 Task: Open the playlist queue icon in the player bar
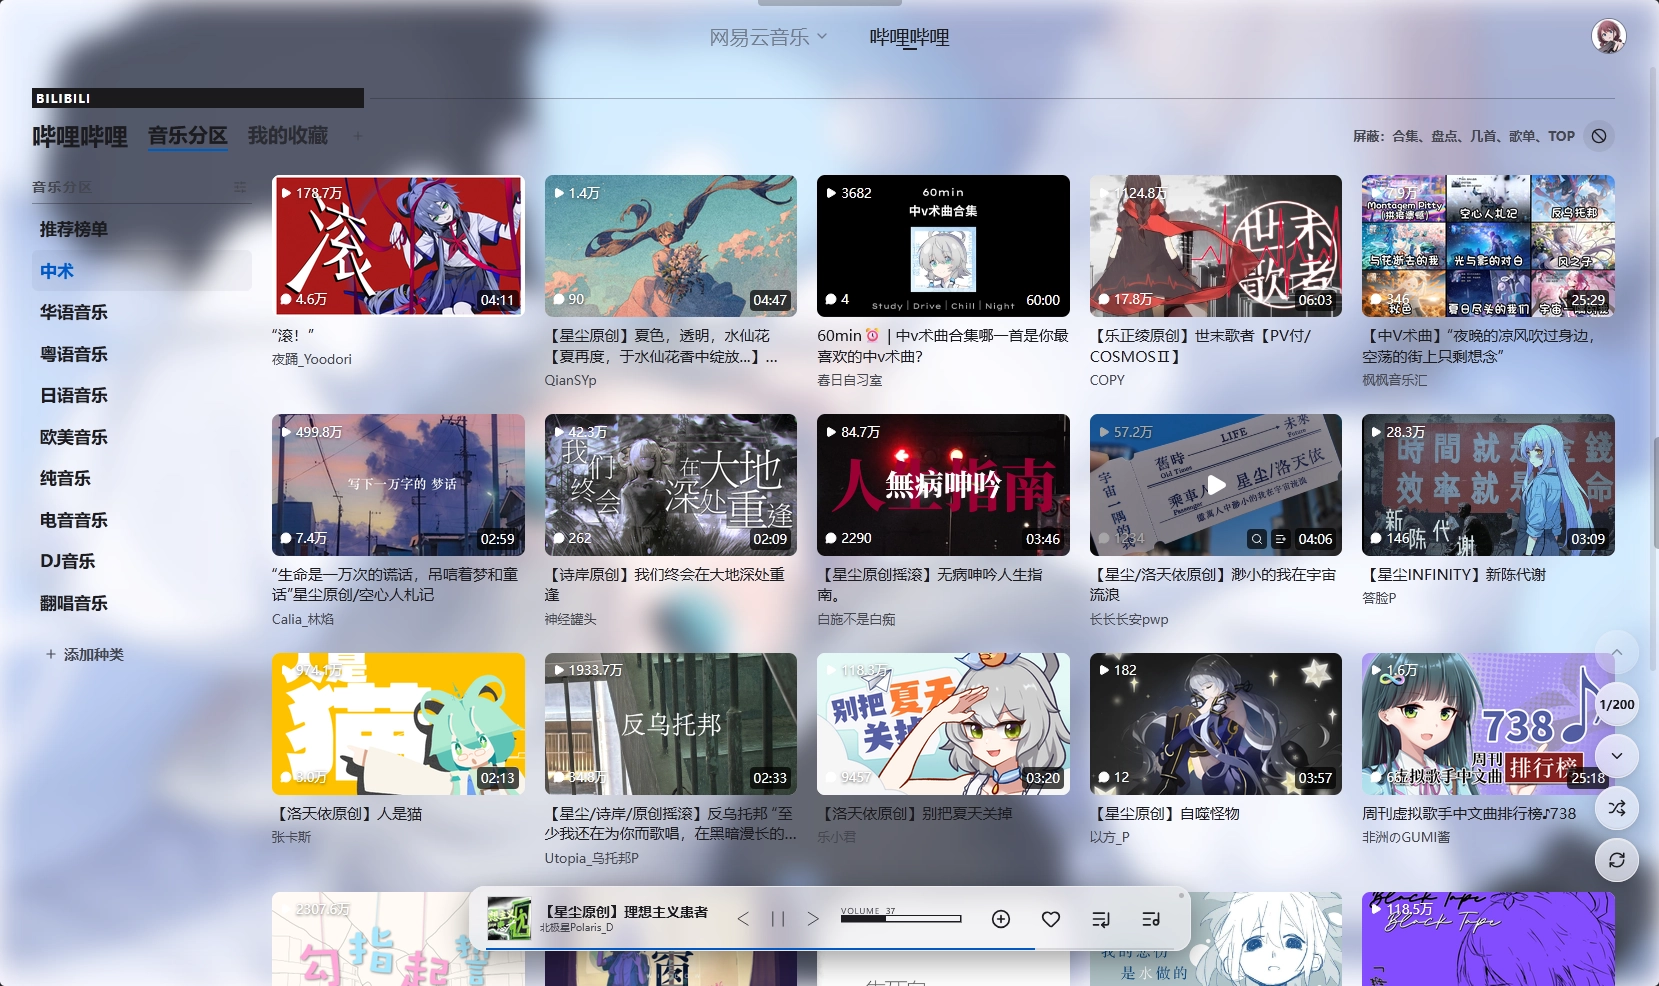[1151, 919]
